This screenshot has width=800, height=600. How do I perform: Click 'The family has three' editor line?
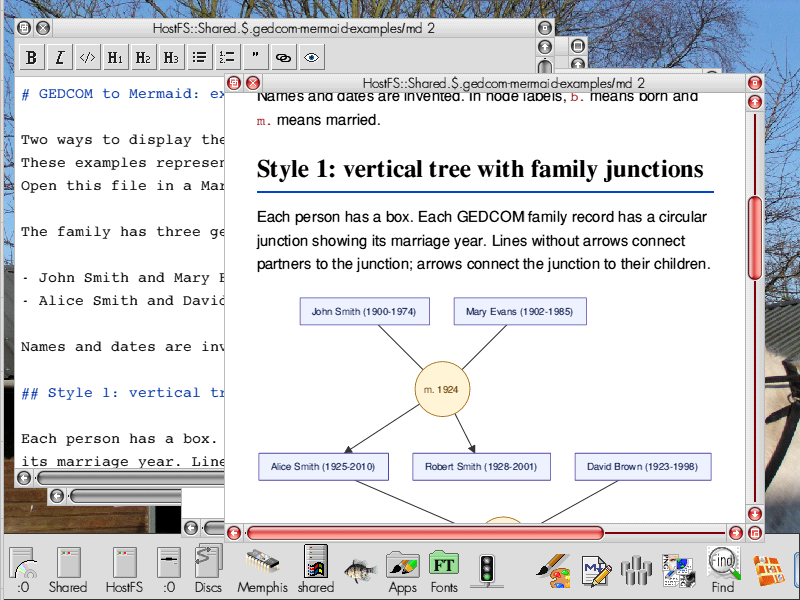pos(122,232)
